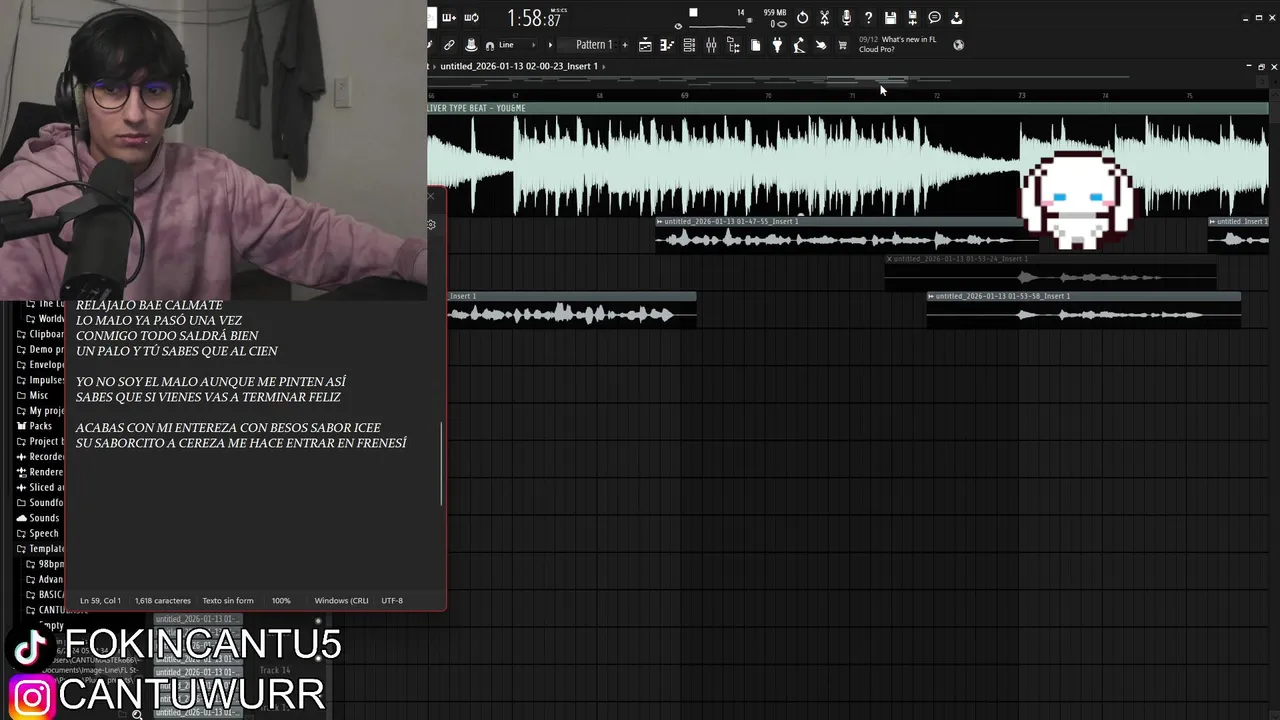Add new pattern with plus icon

(625, 45)
